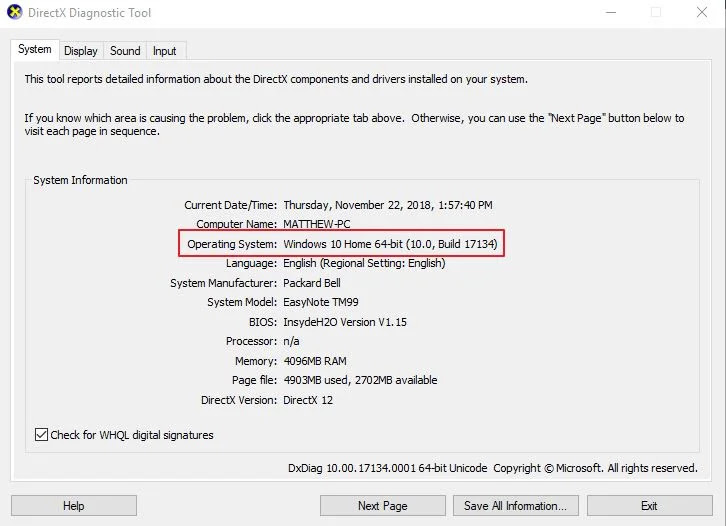Click the System Manufacturer label

point(223,283)
